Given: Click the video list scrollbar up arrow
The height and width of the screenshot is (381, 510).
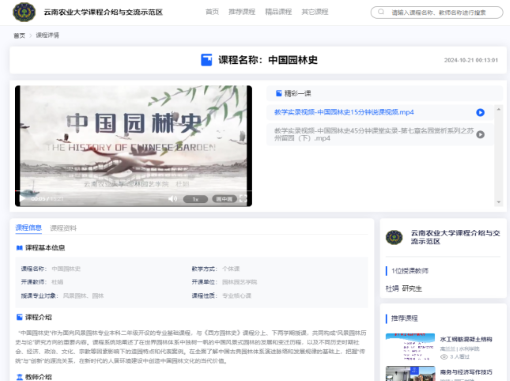Looking at the screenshot, I should 499,109.
